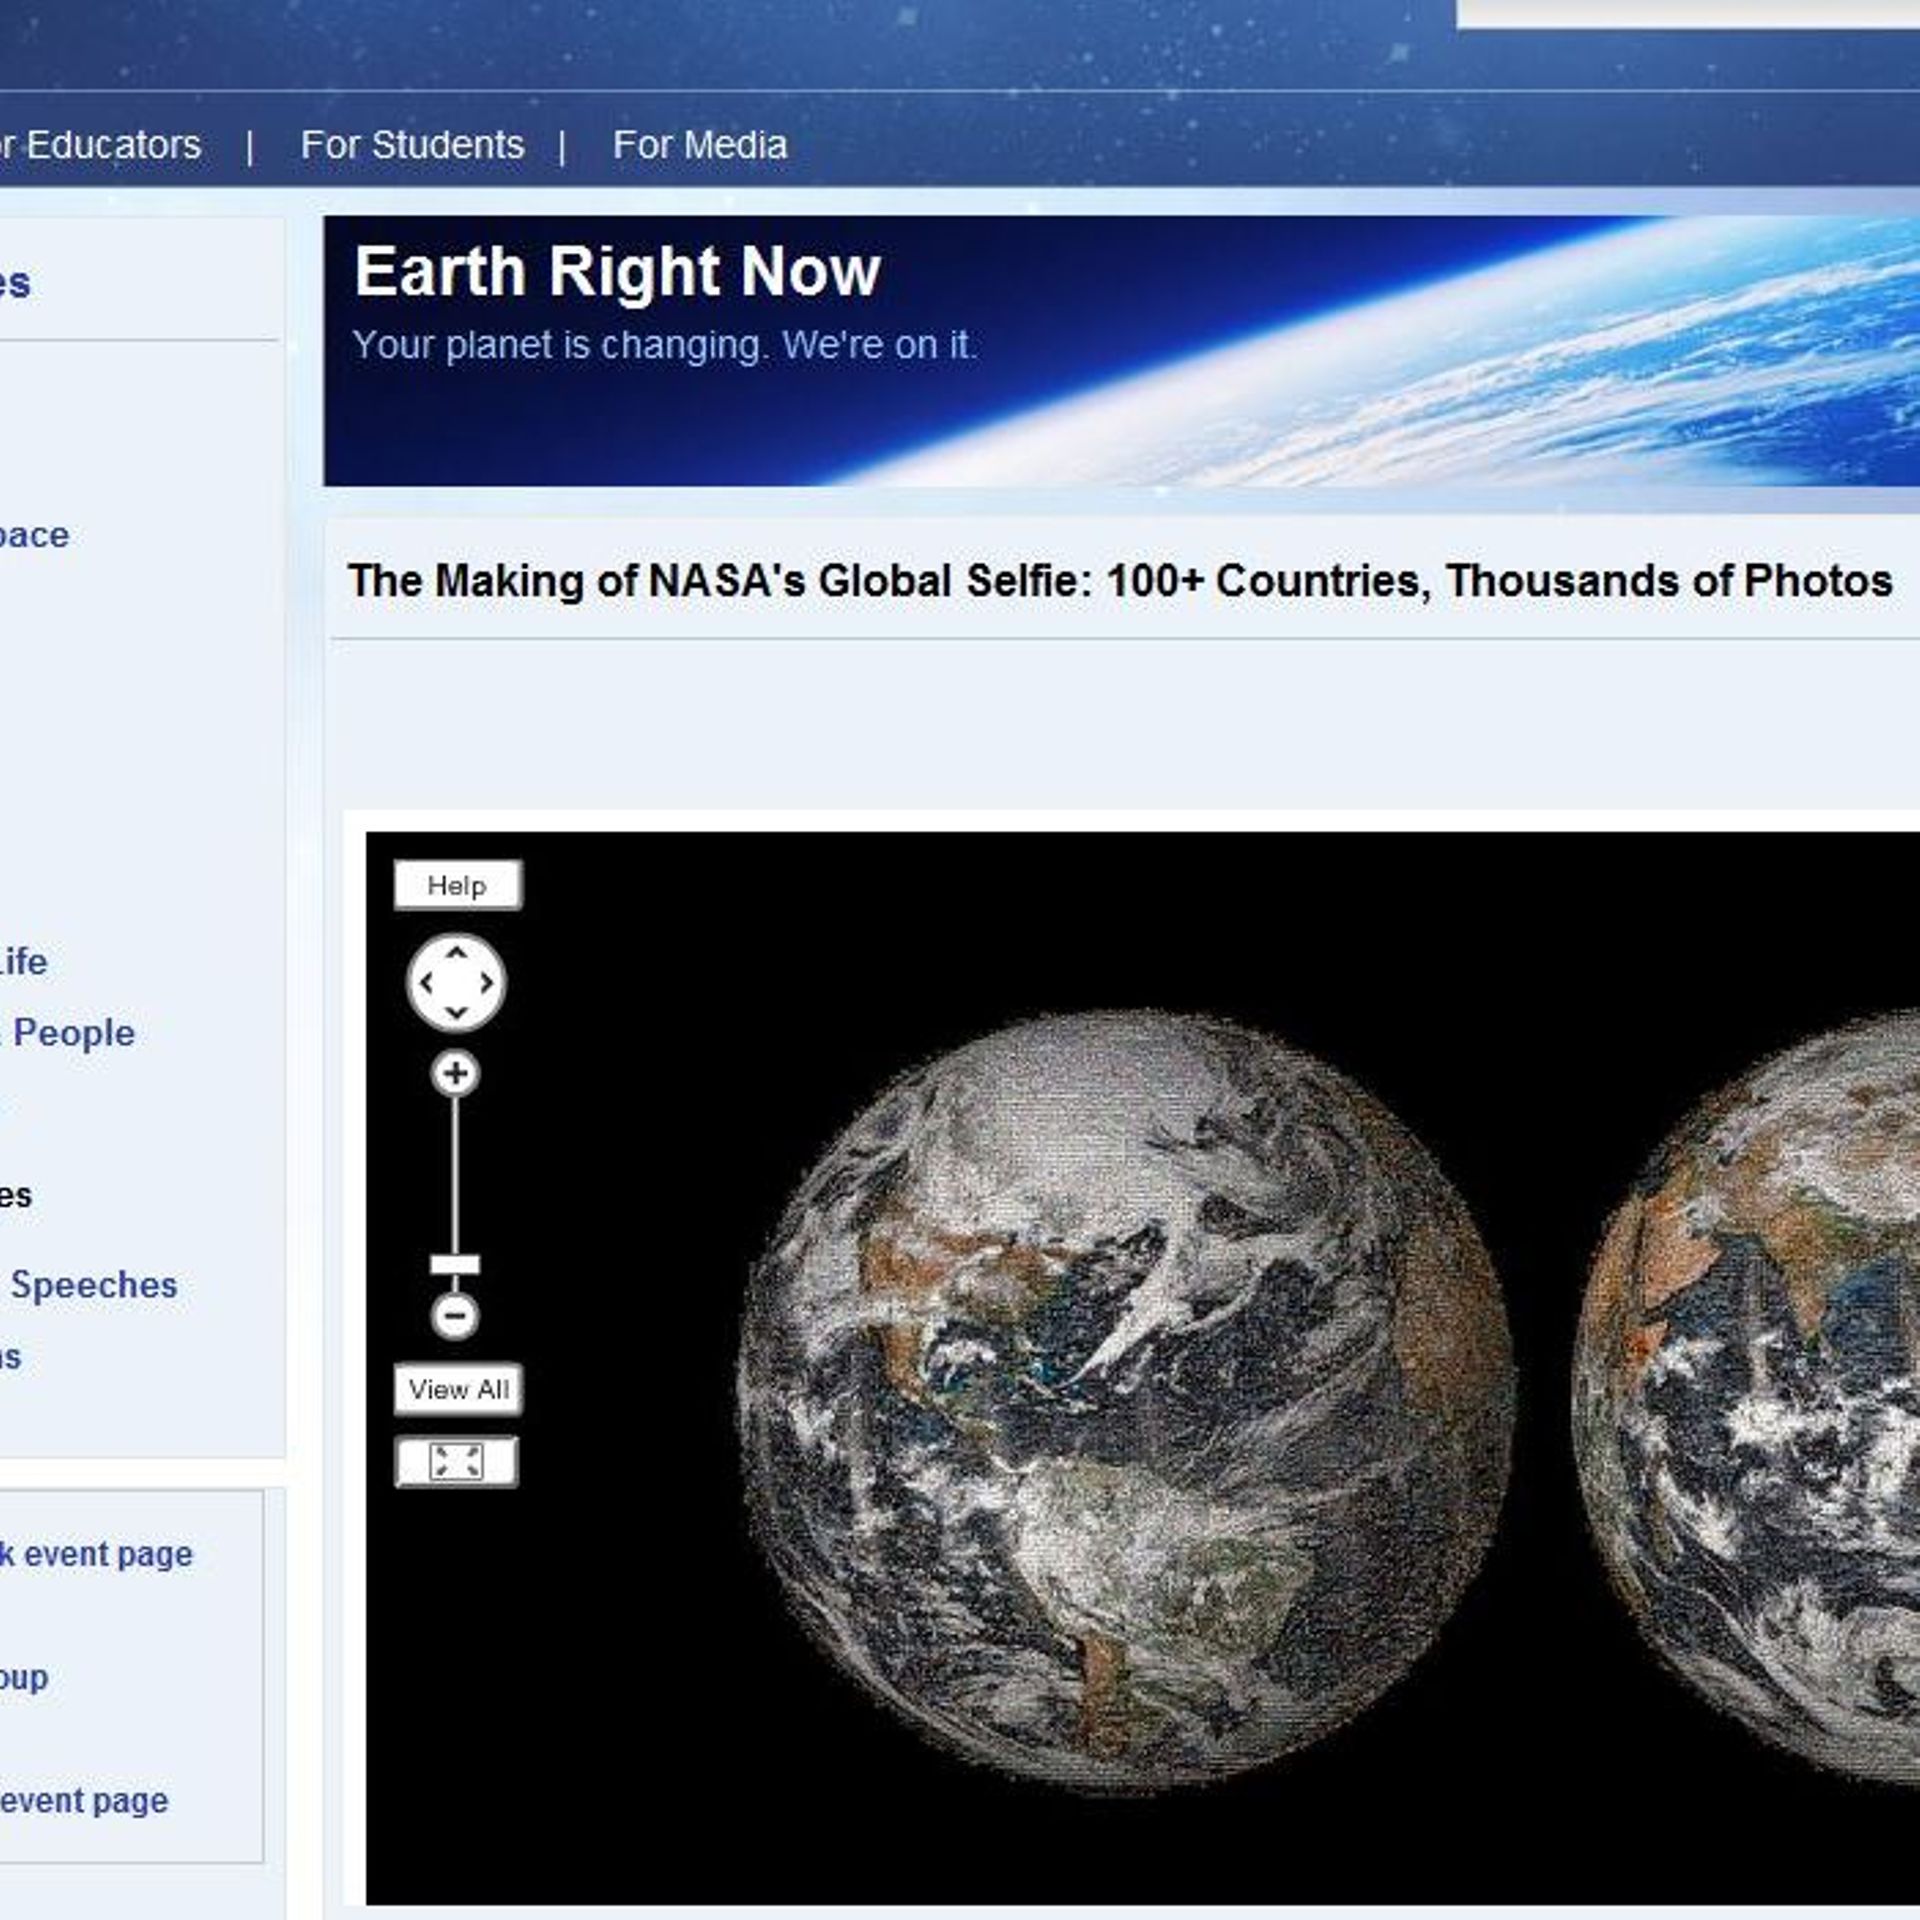
Task: Click the pan left arrow on the map
Action: pyautogui.click(x=427, y=983)
